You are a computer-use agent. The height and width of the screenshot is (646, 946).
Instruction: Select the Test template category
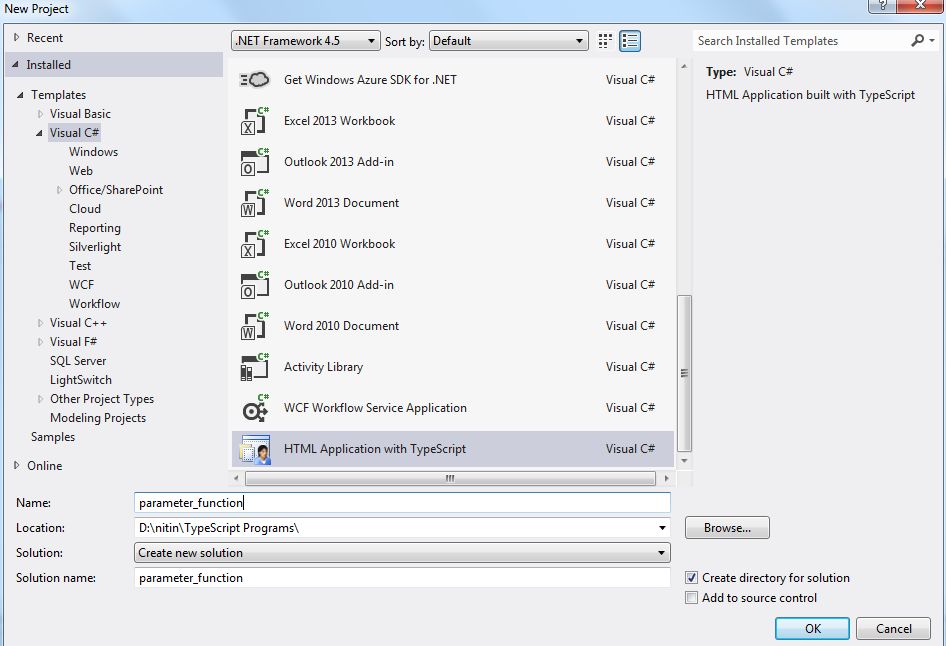(x=80, y=265)
